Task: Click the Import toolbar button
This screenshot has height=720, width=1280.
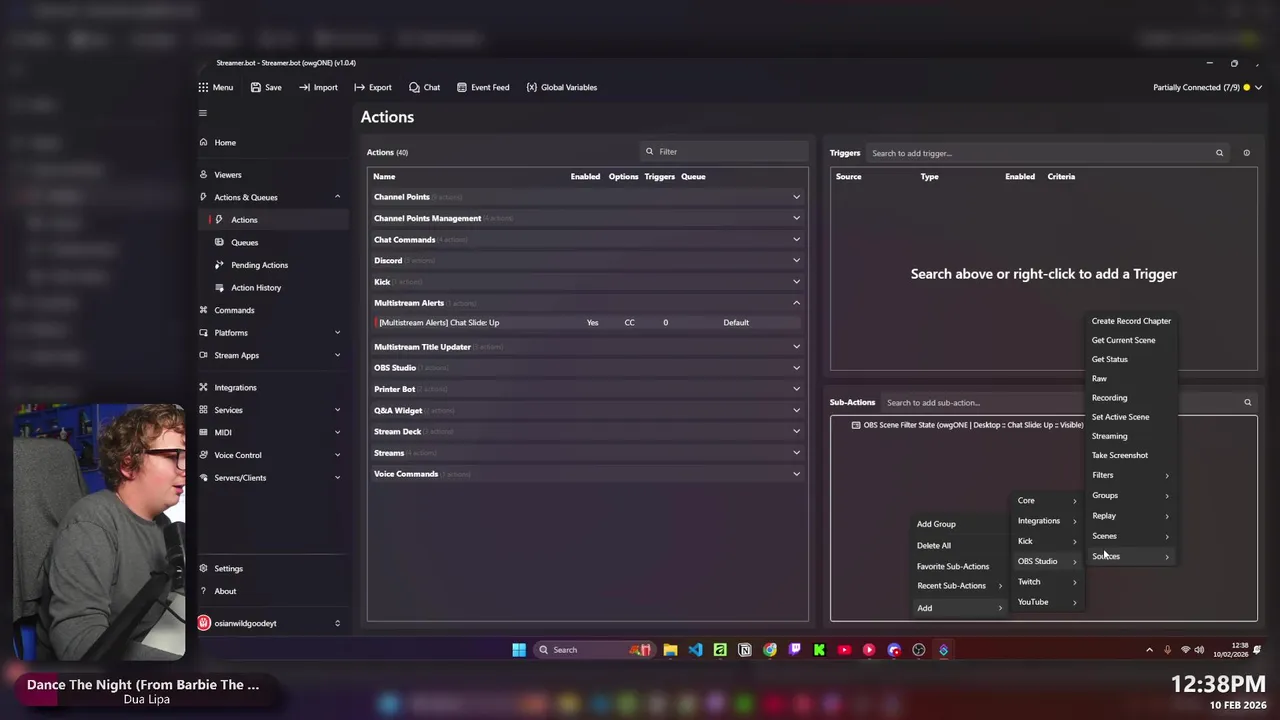Action: click(318, 87)
